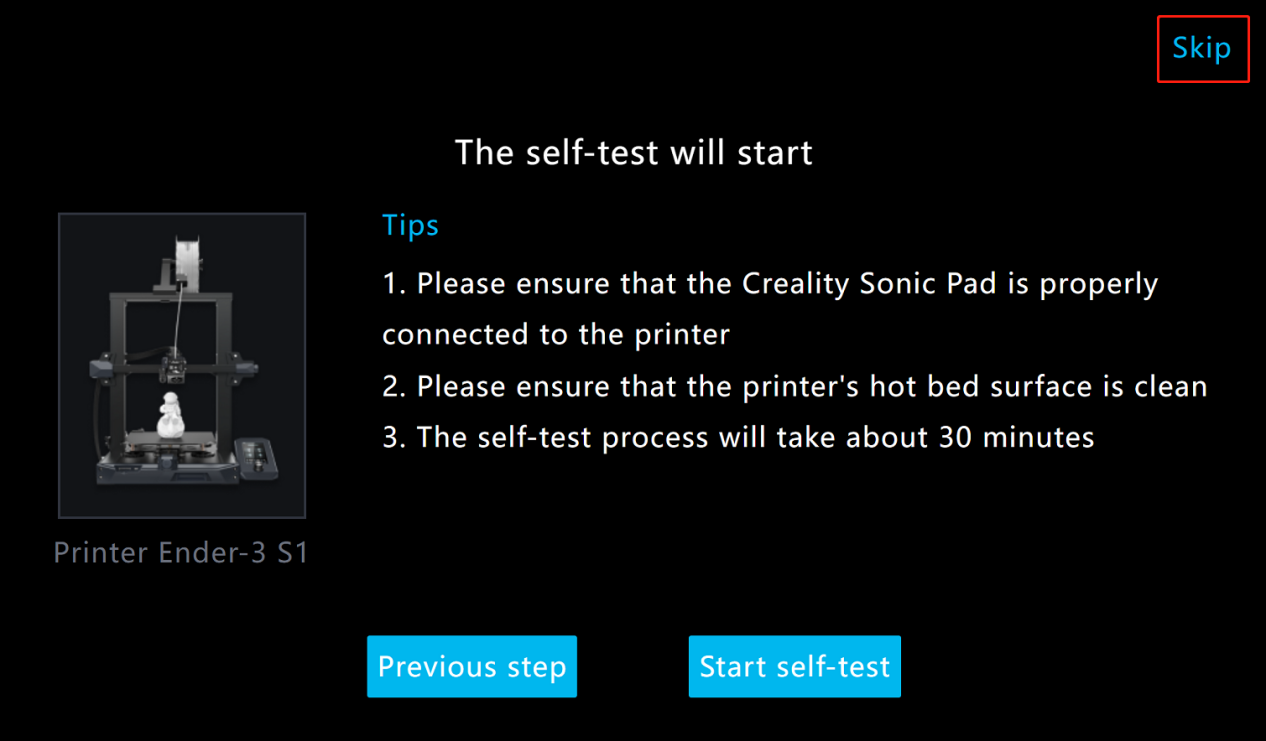Click "connected to the printer" text line
This screenshot has width=1266, height=741.
point(556,334)
